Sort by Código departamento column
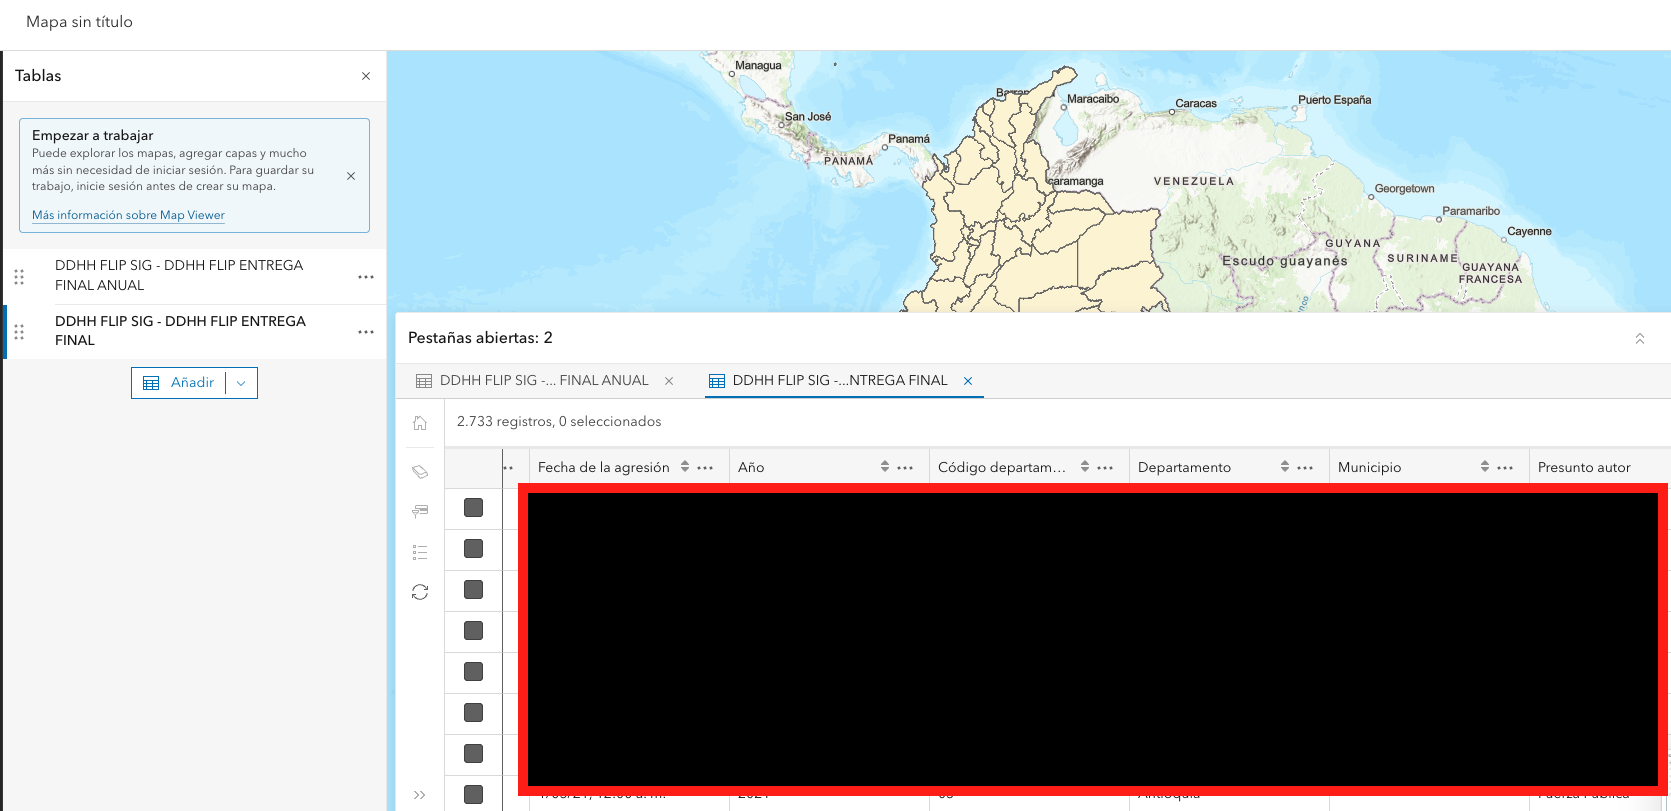This screenshot has height=811, width=1671. pos(1085,467)
